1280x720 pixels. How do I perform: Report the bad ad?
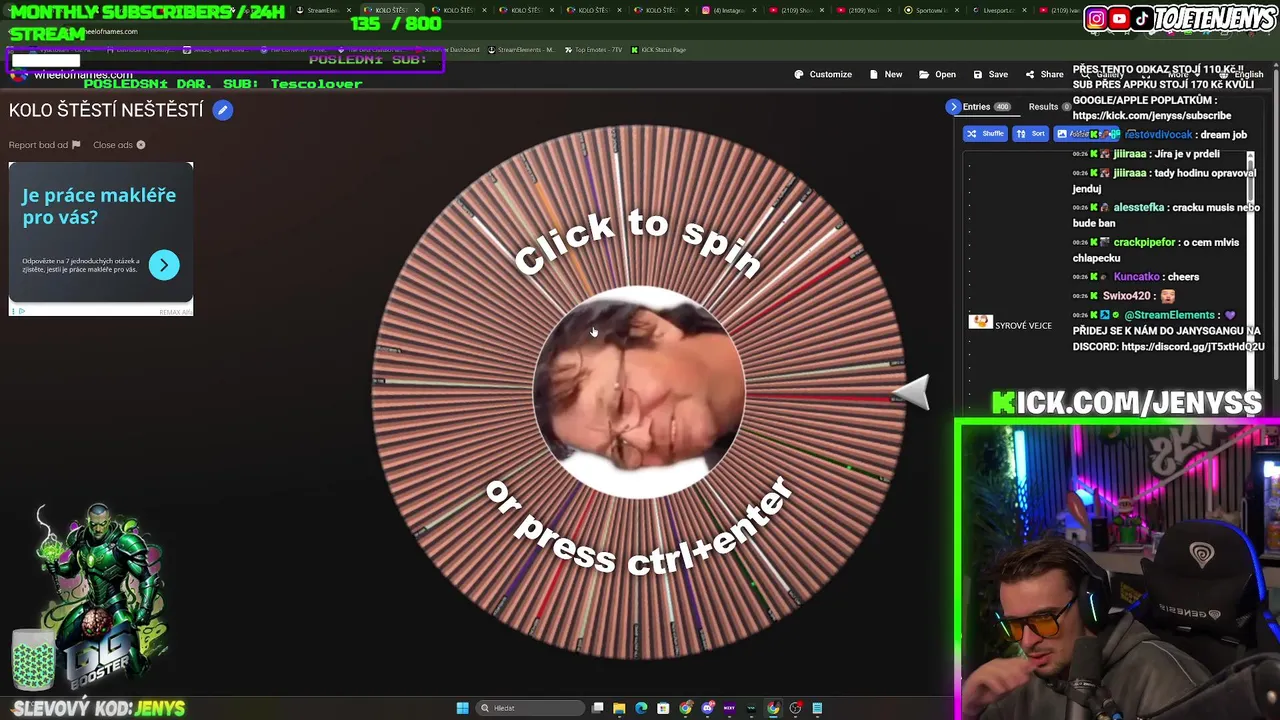44,145
